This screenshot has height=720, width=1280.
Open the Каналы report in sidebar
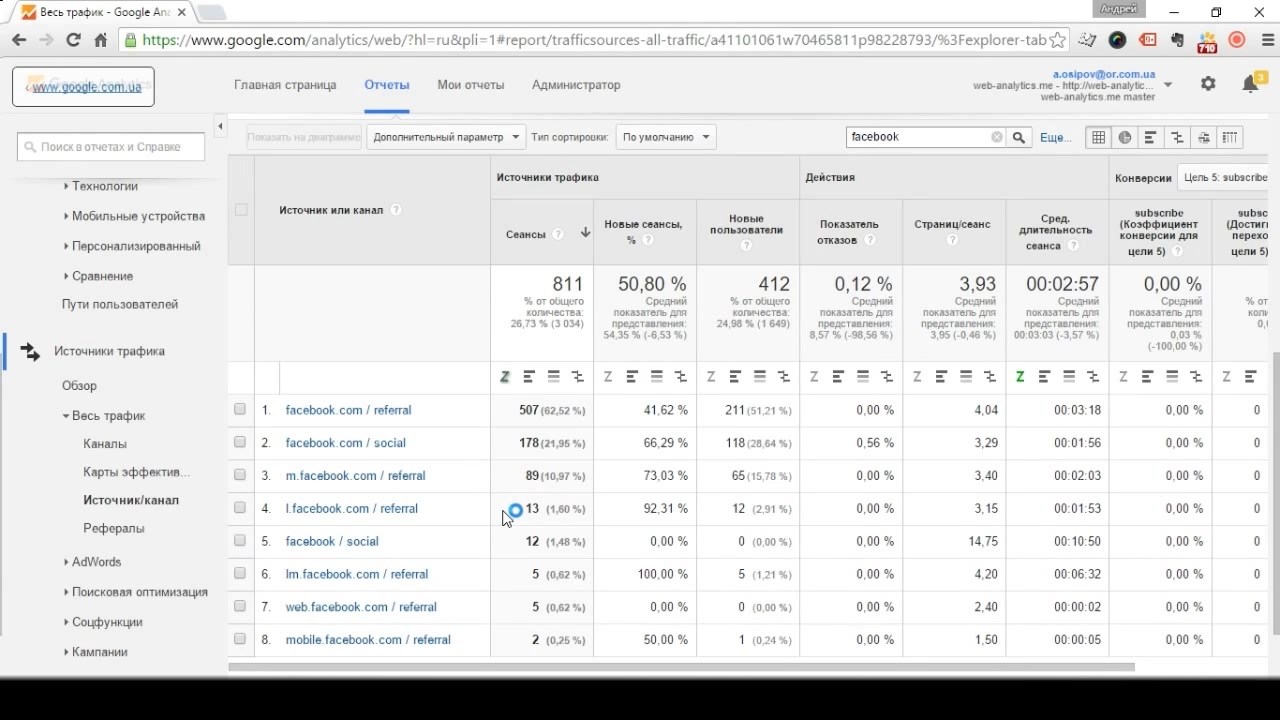tap(105, 444)
